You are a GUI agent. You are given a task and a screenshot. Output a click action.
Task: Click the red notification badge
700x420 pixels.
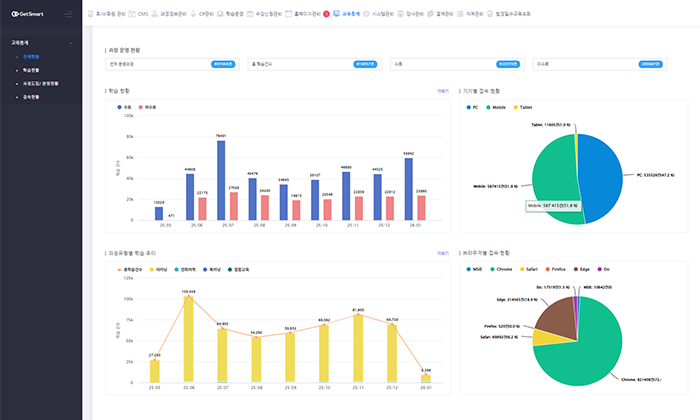326,15
